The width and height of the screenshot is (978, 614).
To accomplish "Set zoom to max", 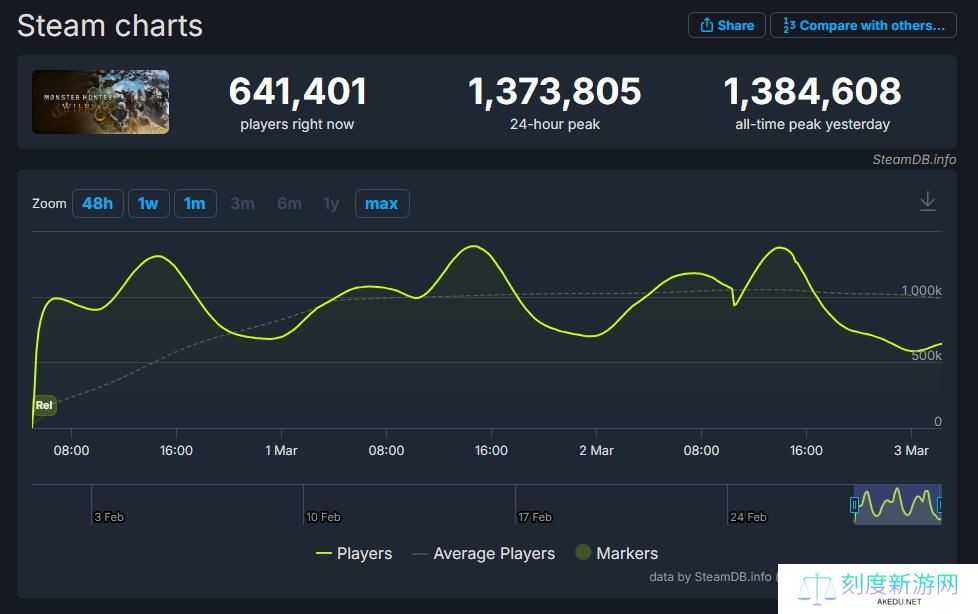I will pyautogui.click(x=382, y=203).
